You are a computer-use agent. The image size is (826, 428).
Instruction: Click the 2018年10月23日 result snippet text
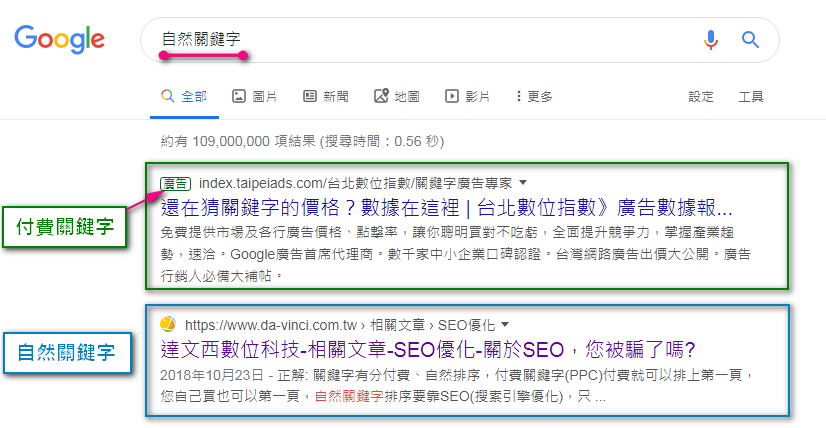(x=455, y=386)
